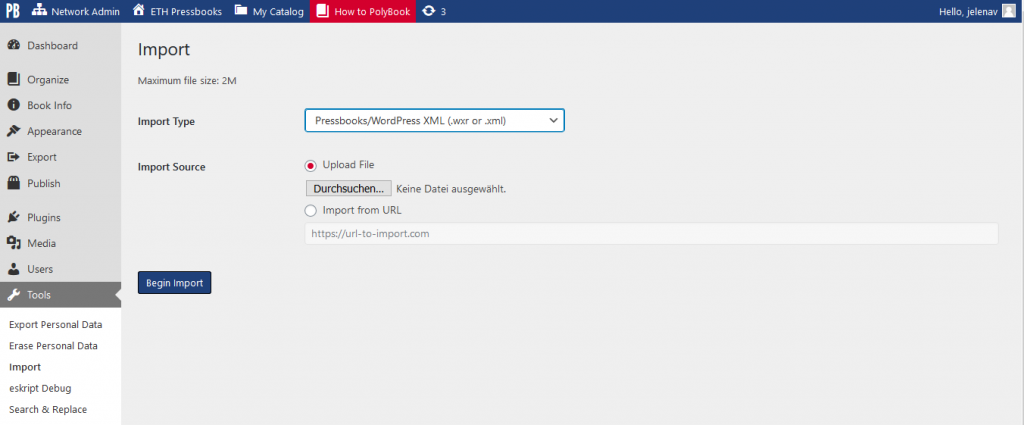
Task: Click the Import page heading
Action: click(x=164, y=50)
